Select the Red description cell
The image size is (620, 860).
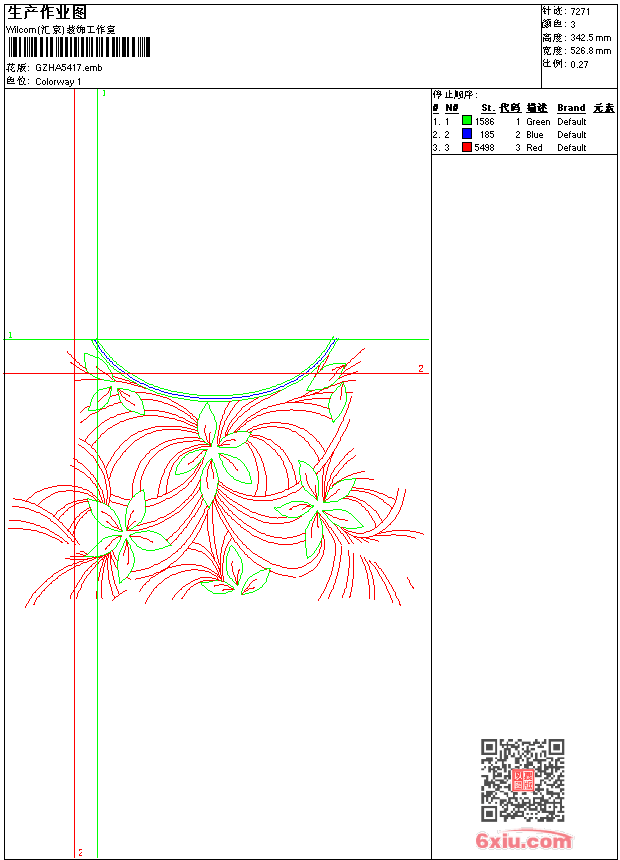[x=534, y=148]
